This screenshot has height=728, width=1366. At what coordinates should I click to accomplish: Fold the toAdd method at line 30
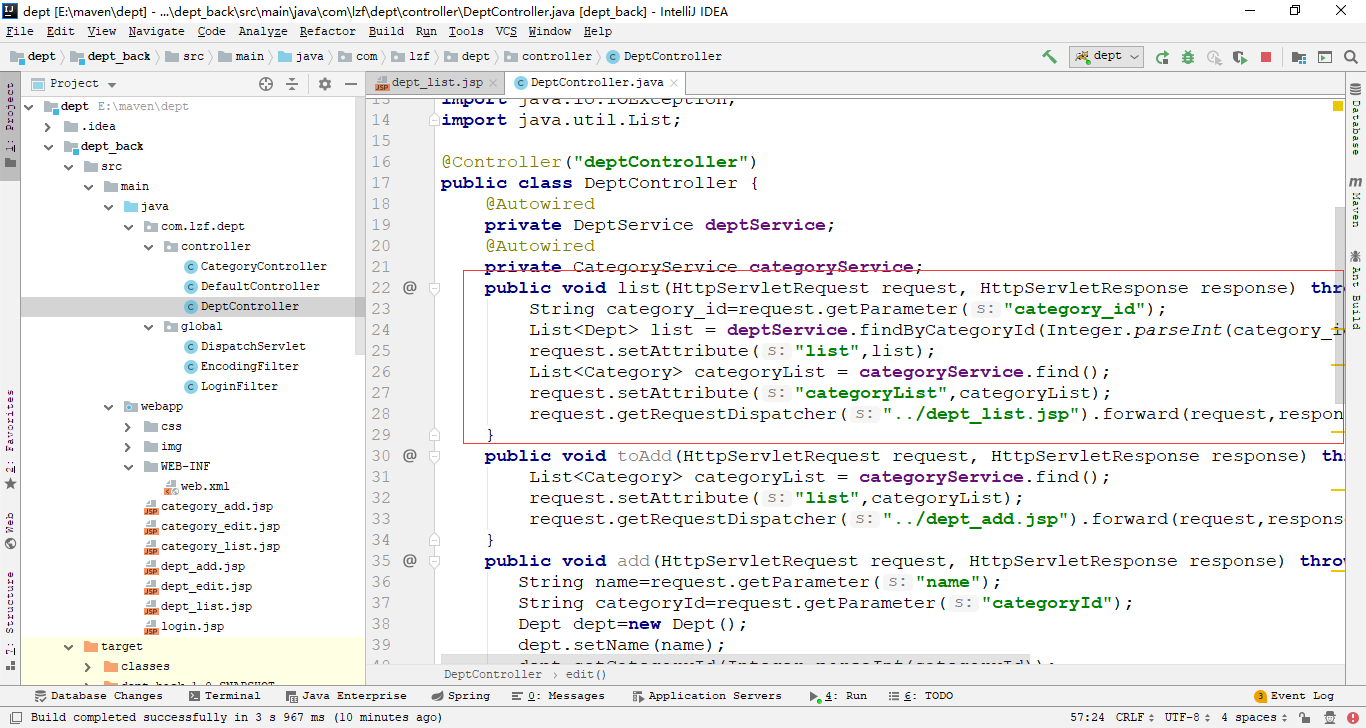point(435,456)
